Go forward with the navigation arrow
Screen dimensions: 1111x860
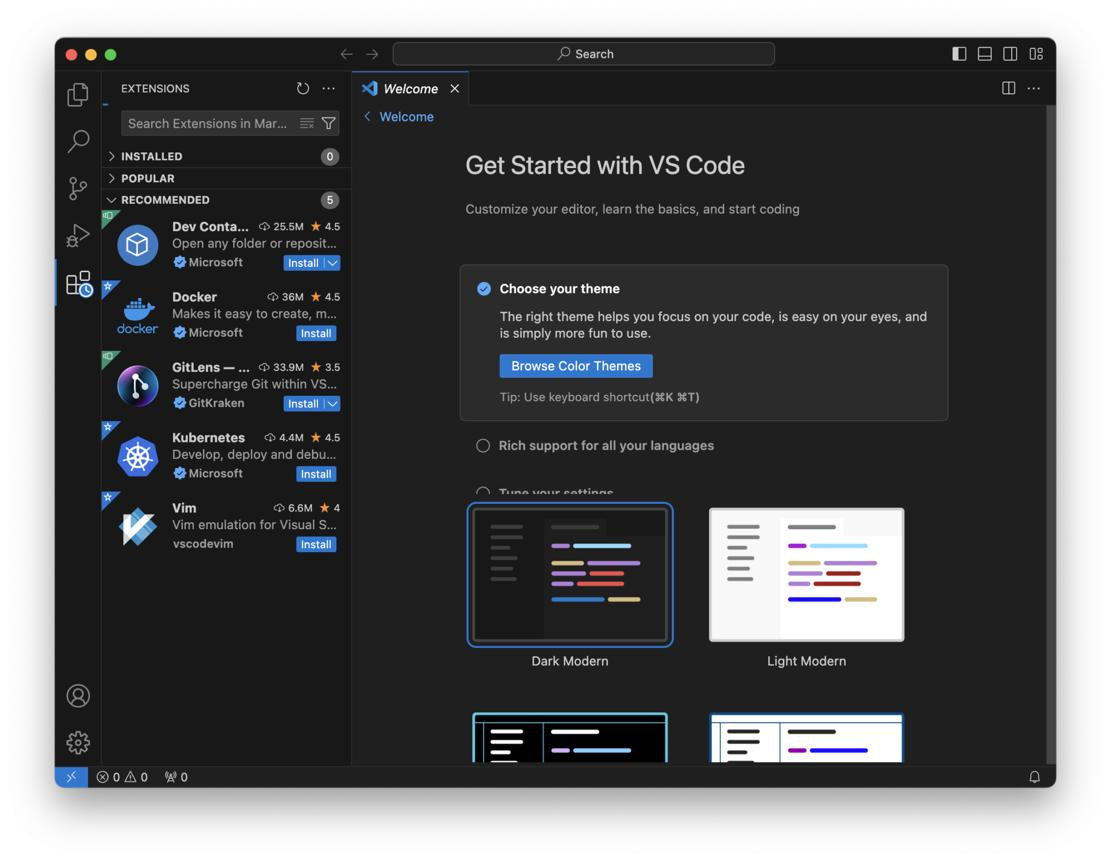point(372,54)
